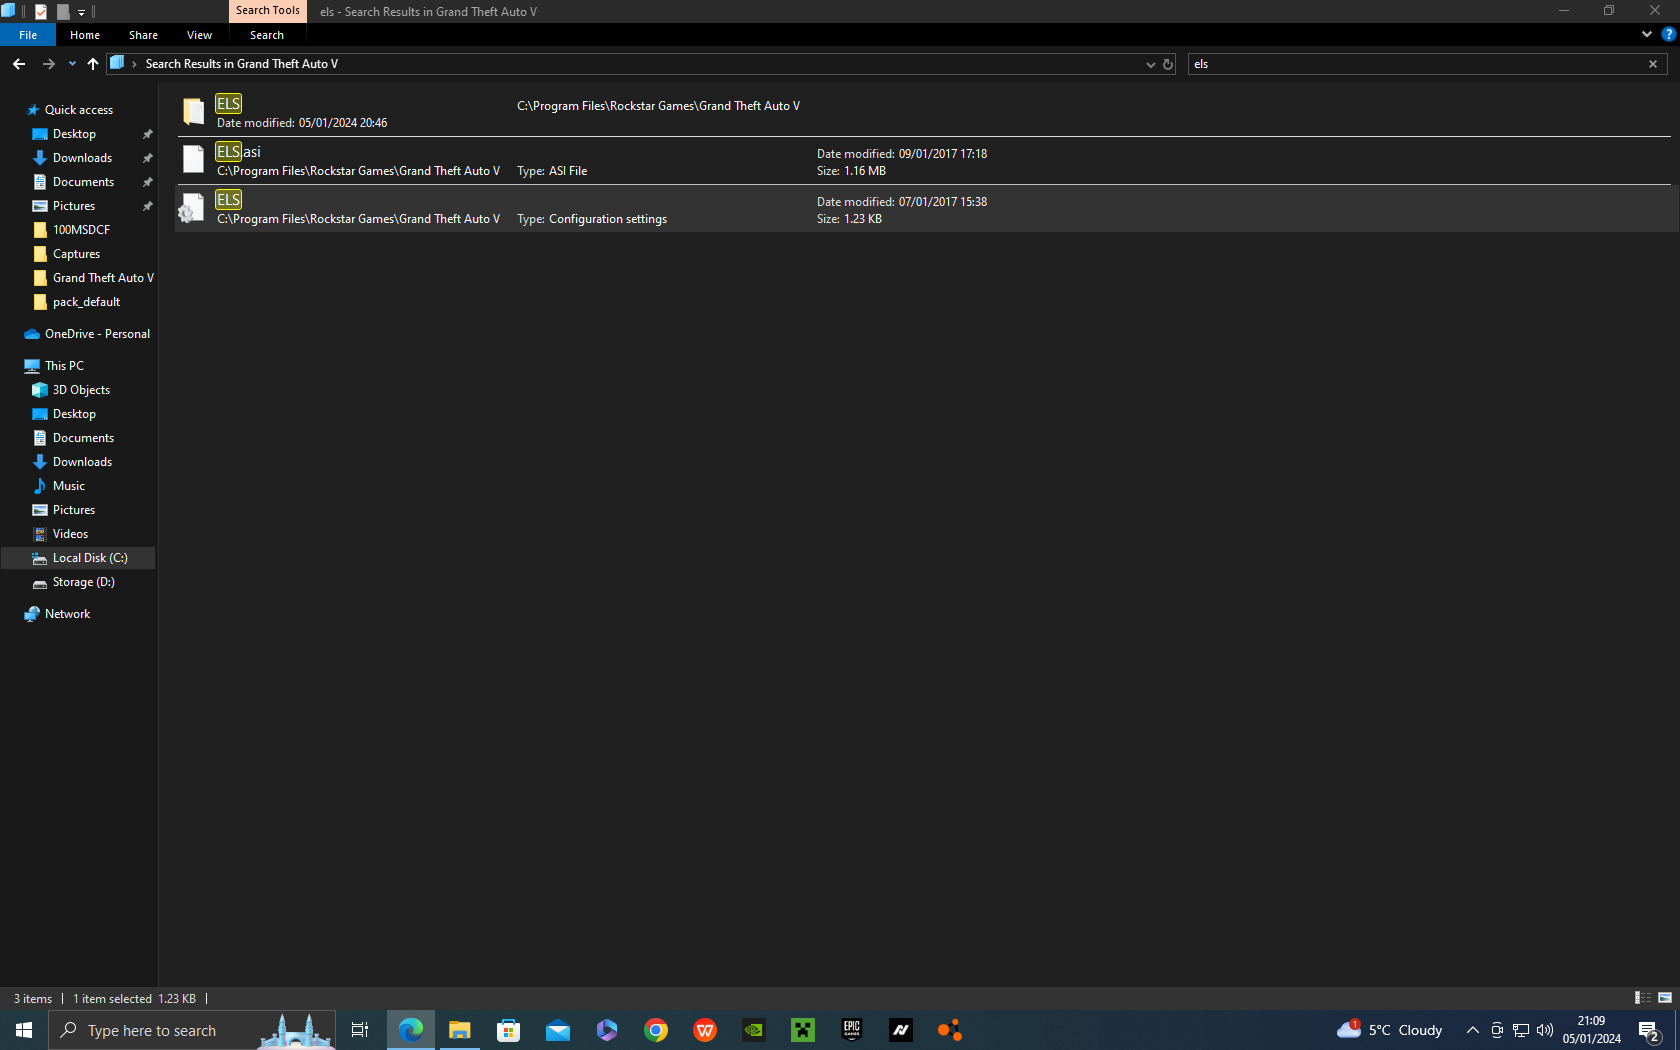Open Music under This PC

(x=68, y=486)
